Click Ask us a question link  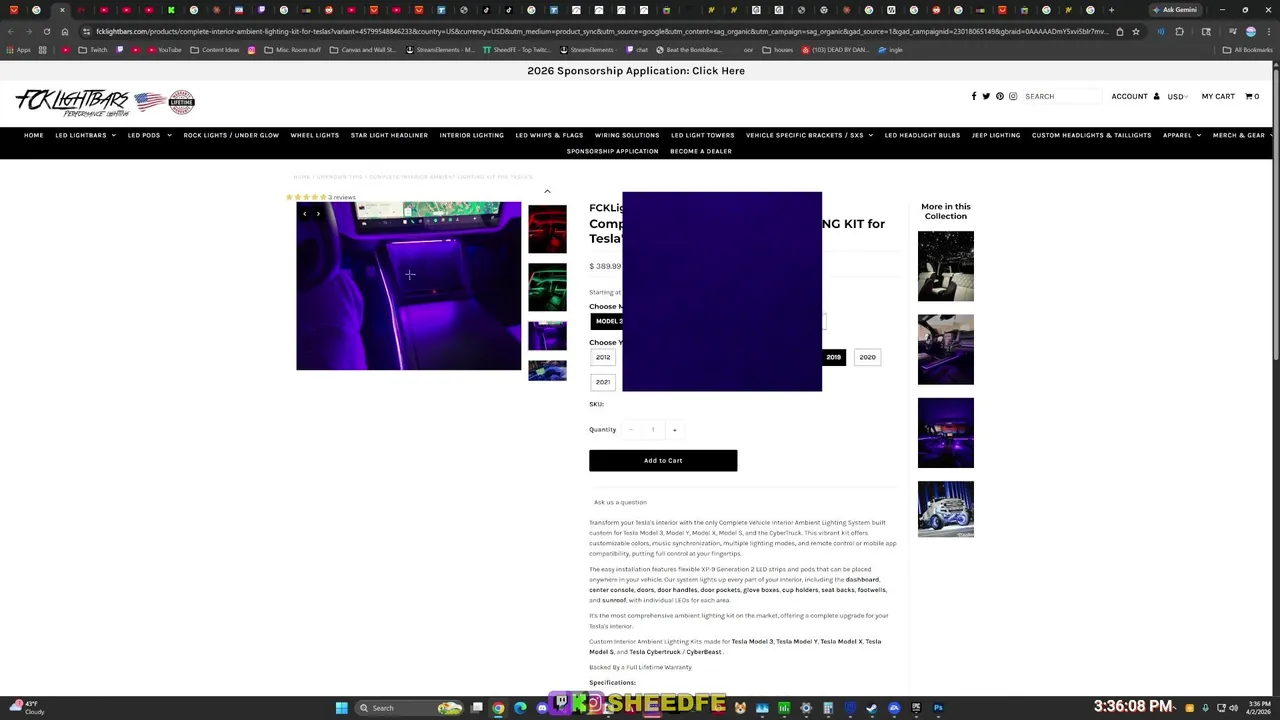(x=620, y=502)
